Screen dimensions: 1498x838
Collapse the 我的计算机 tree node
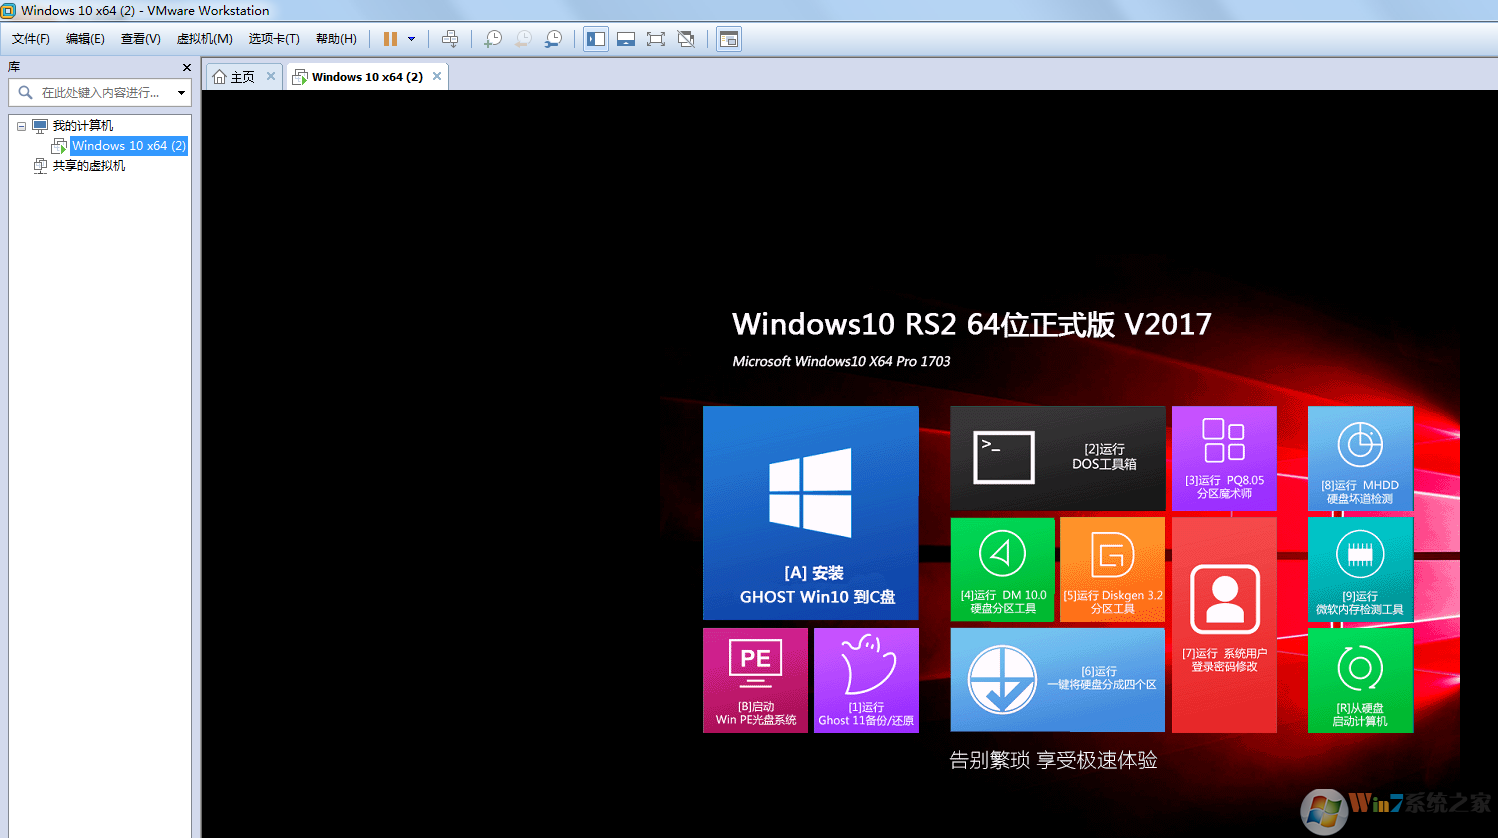(x=21, y=126)
